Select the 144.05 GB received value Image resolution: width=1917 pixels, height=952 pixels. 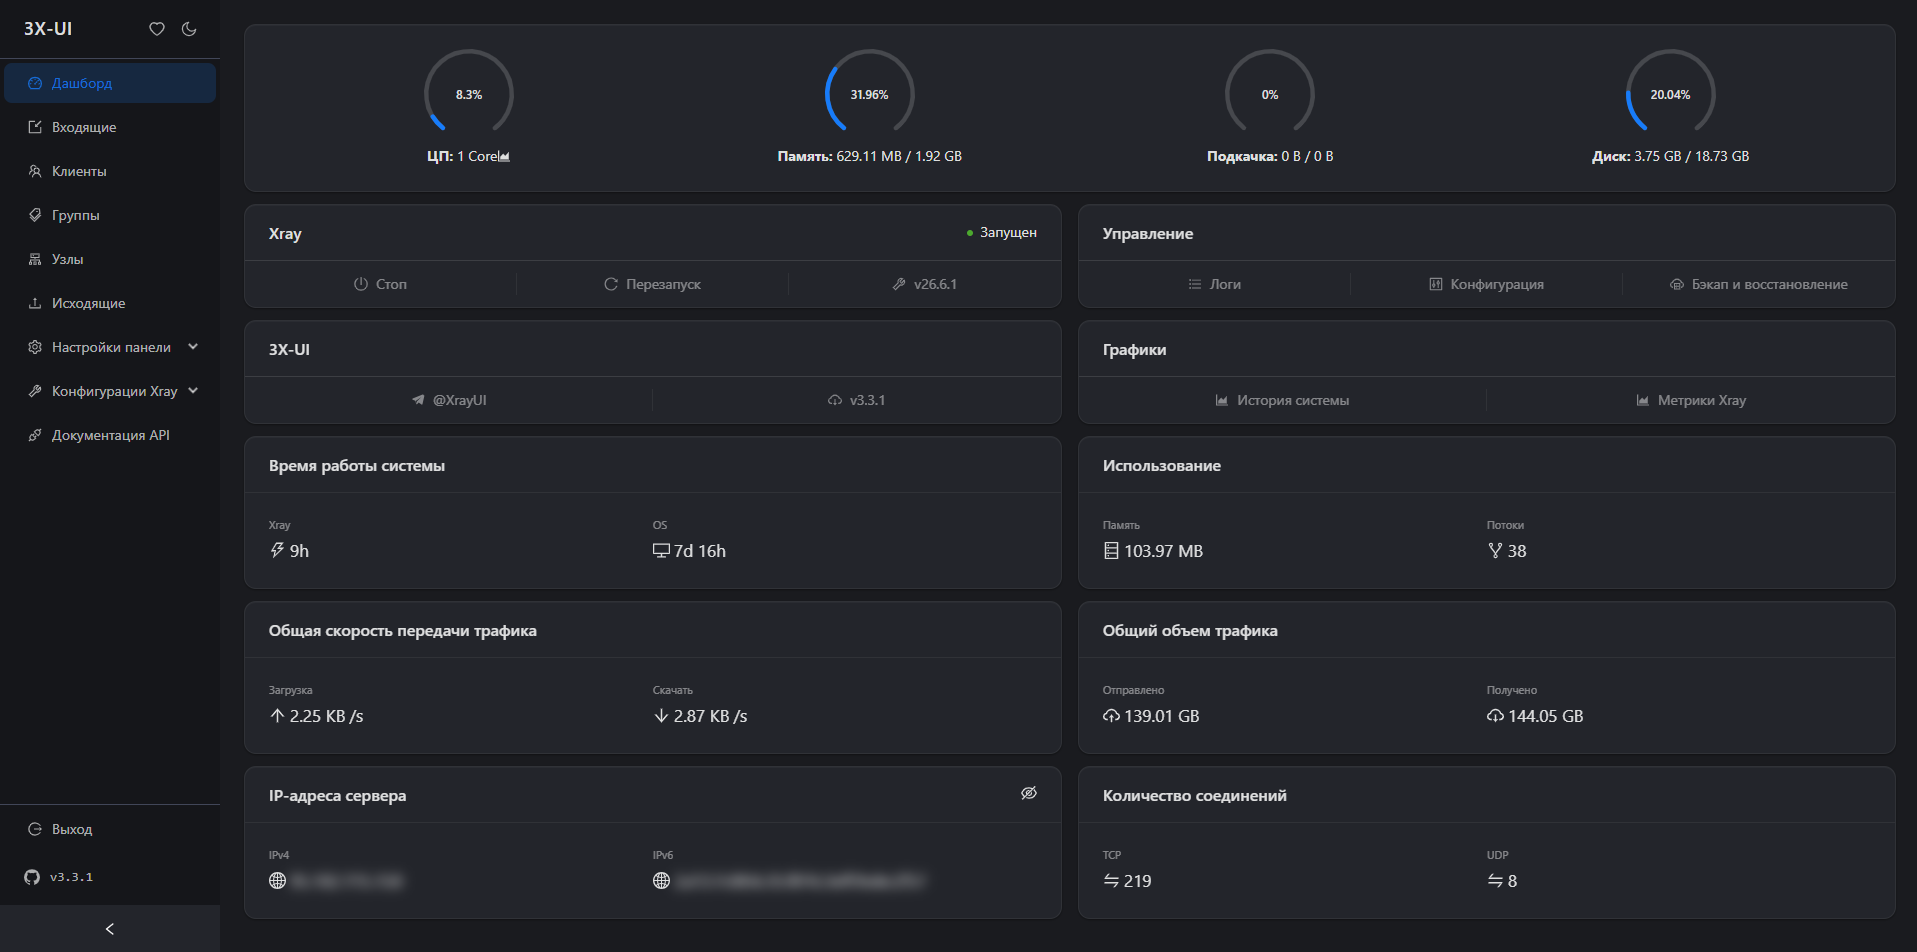click(1546, 716)
